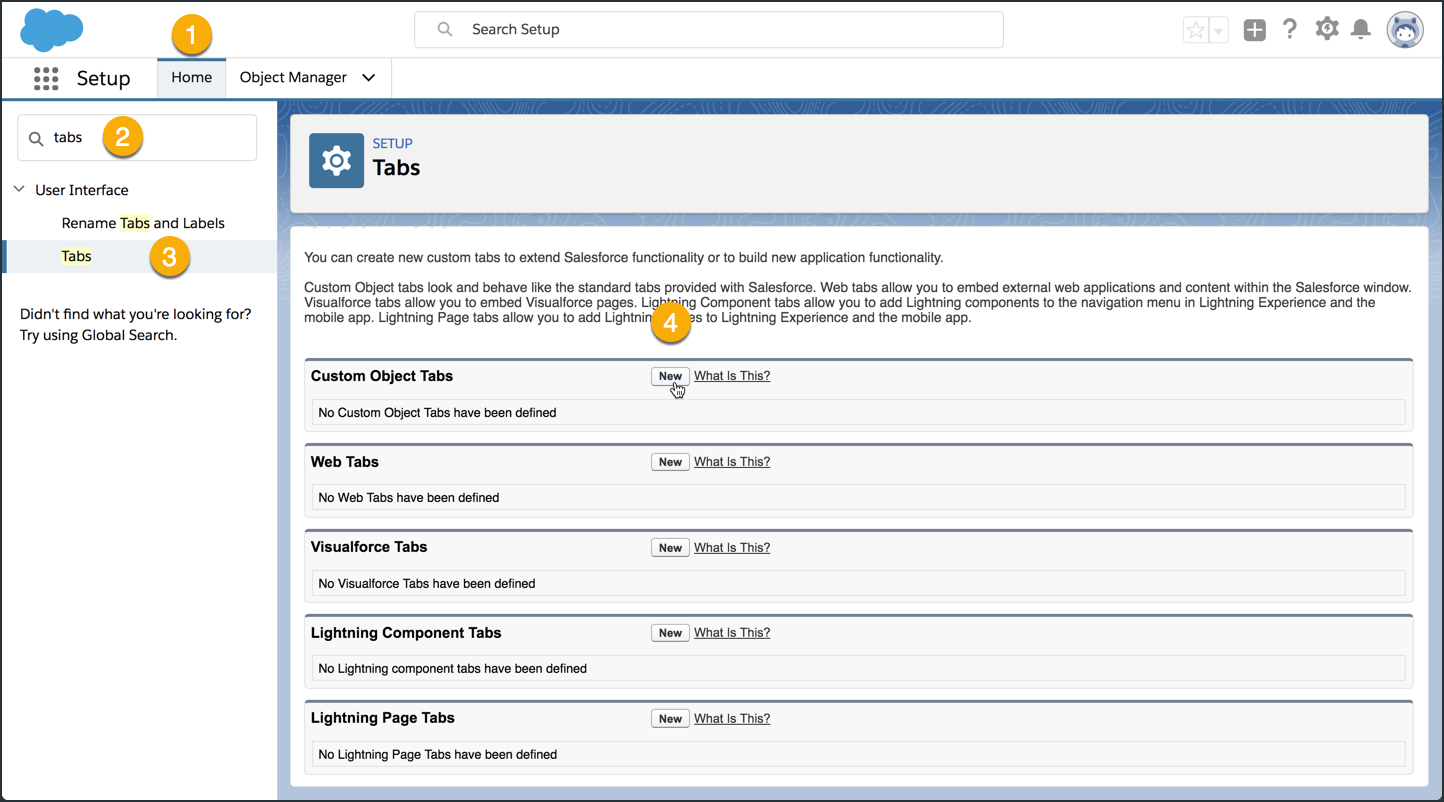
Task: Open the notifications bell
Action: 1360,29
